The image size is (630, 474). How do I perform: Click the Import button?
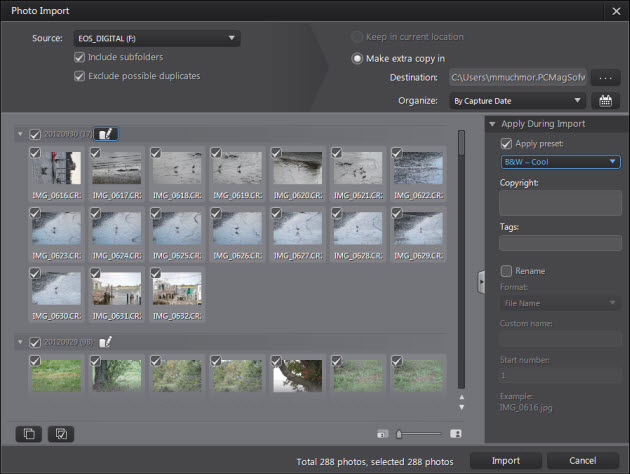[505, 461]
